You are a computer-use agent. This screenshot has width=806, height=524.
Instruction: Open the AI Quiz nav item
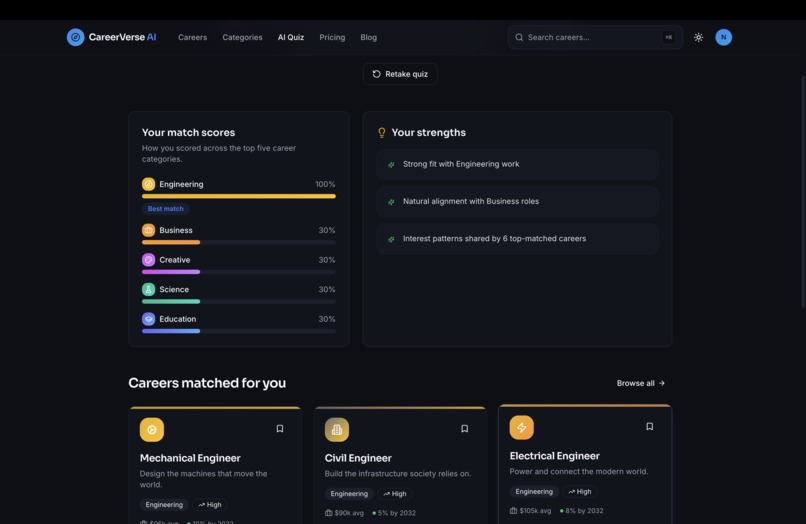click(291, 37)
